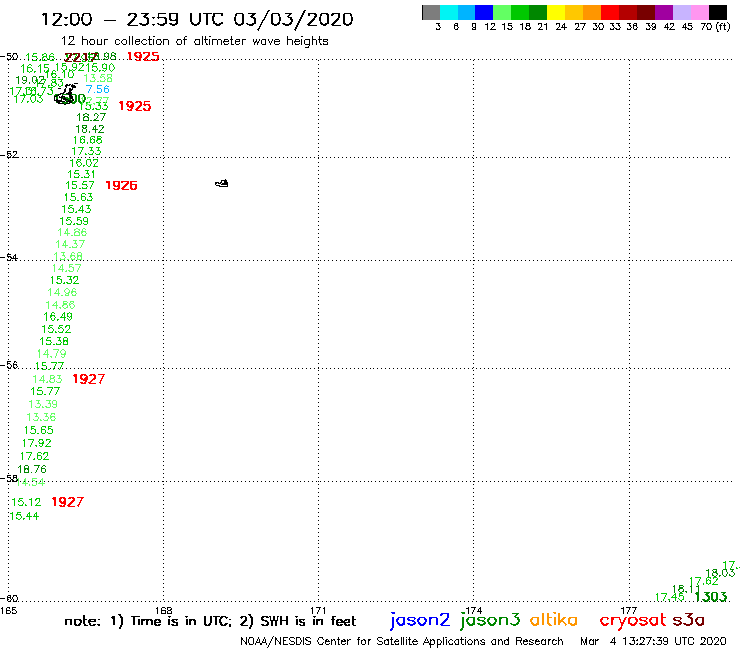The height and width of the screenshot is (650, 740).
Task: Select the -54 latitude axis label
Action: pyautogui.click(x=9, y=258)
